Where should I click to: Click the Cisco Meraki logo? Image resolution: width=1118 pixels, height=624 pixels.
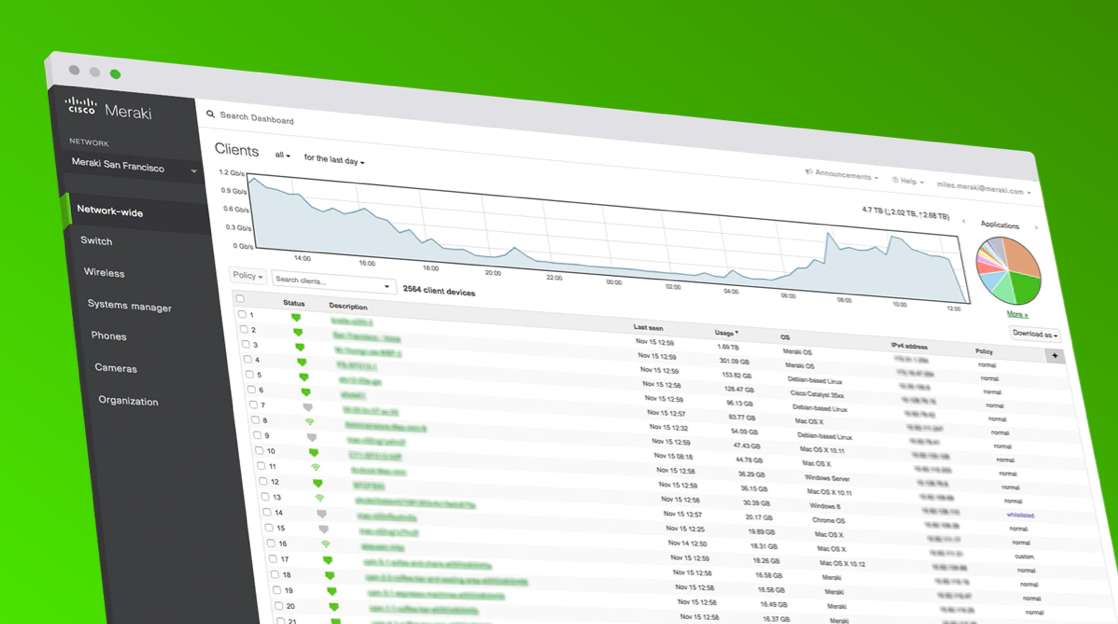[x=108, y=108]
